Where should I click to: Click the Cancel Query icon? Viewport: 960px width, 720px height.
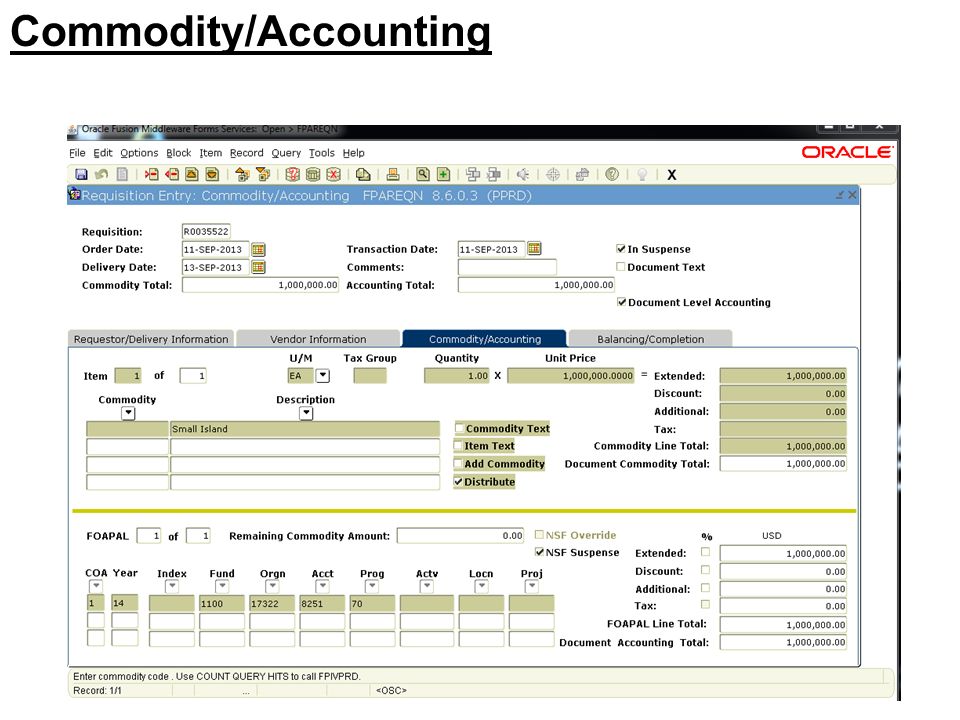pos(333,174)
